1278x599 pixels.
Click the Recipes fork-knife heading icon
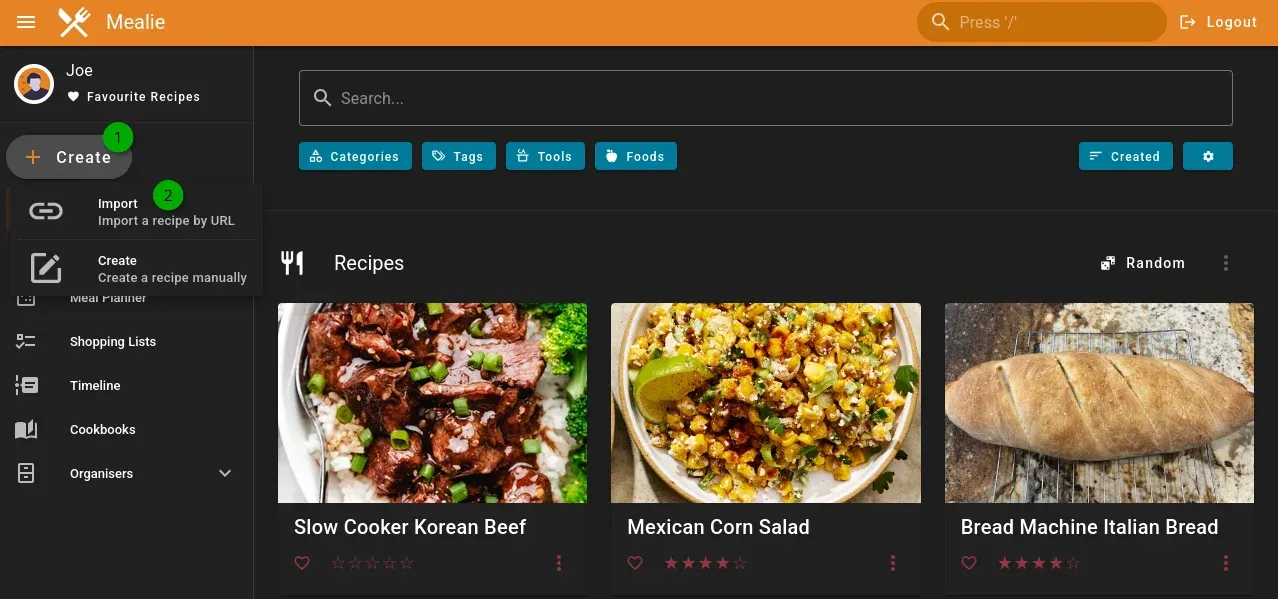[292, 263]
